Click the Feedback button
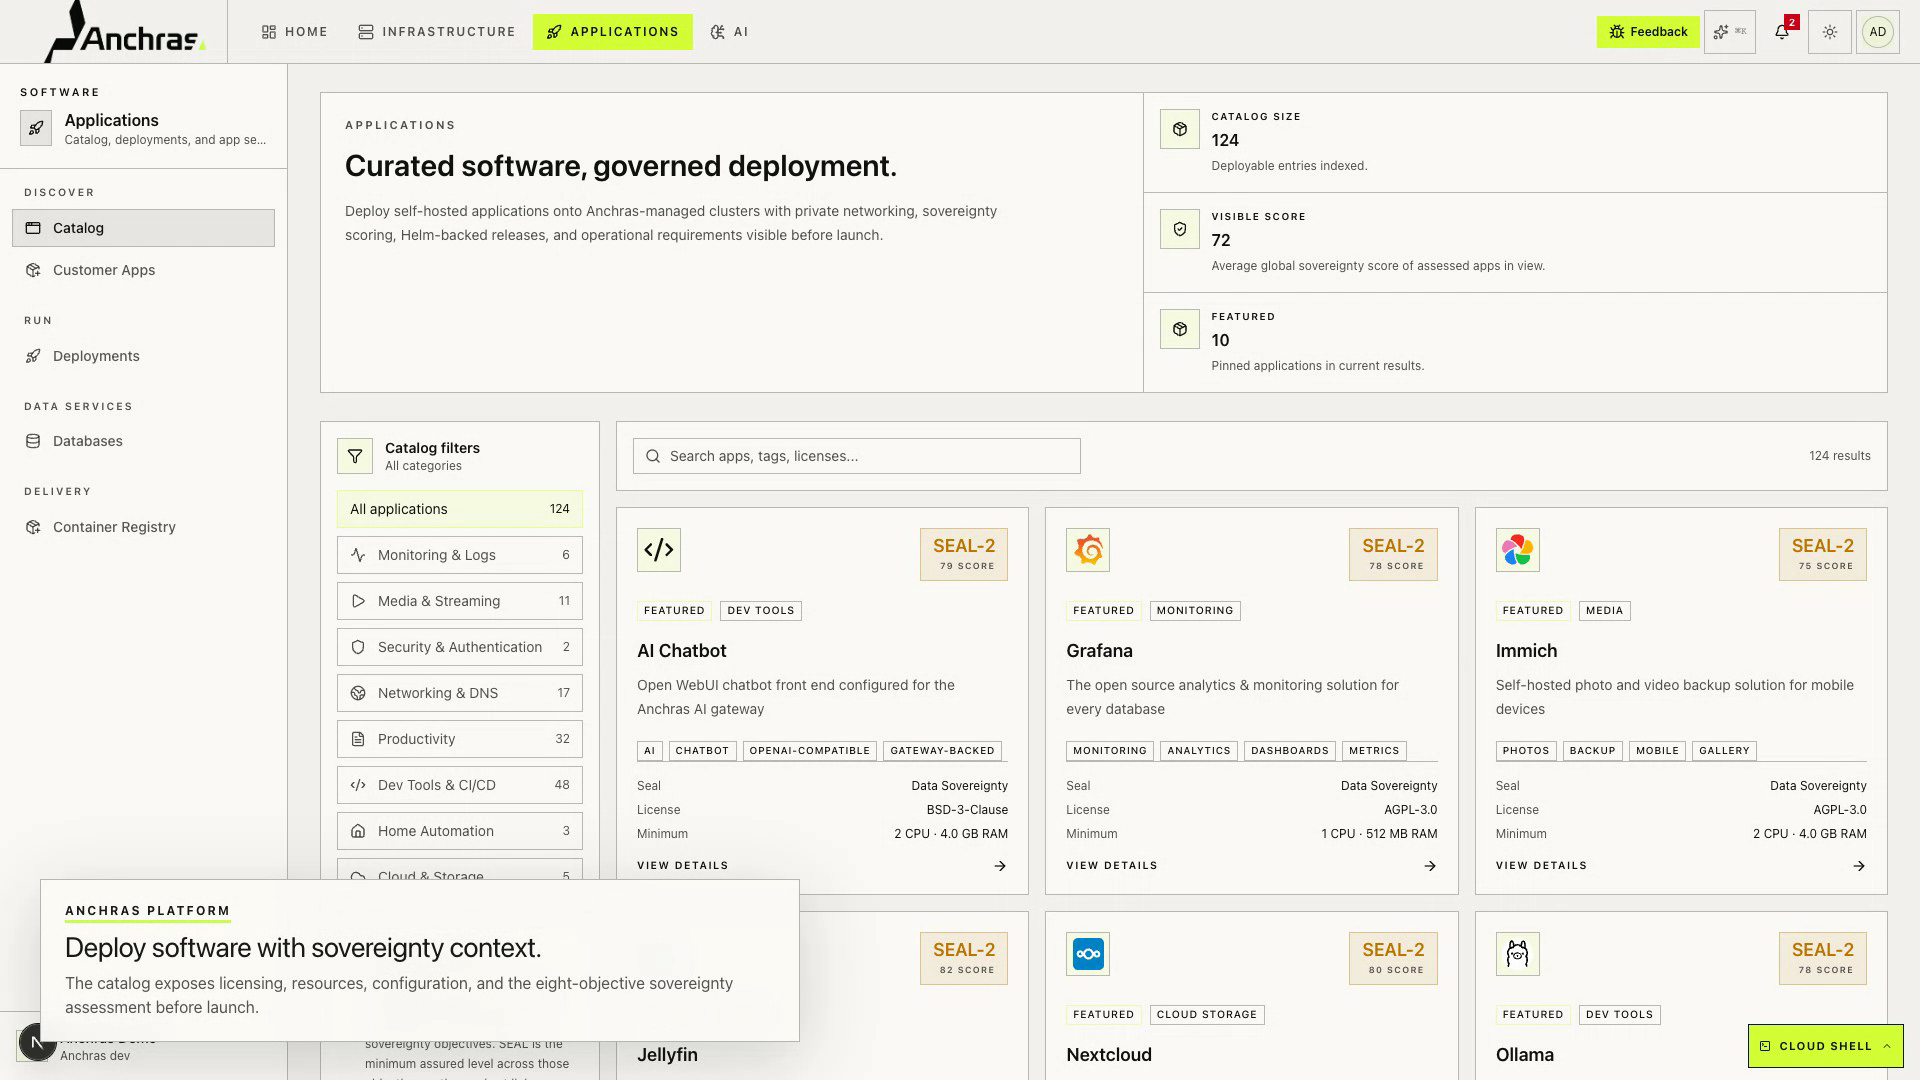Screen dimensions: 1920x1080 click(1648, 32)
